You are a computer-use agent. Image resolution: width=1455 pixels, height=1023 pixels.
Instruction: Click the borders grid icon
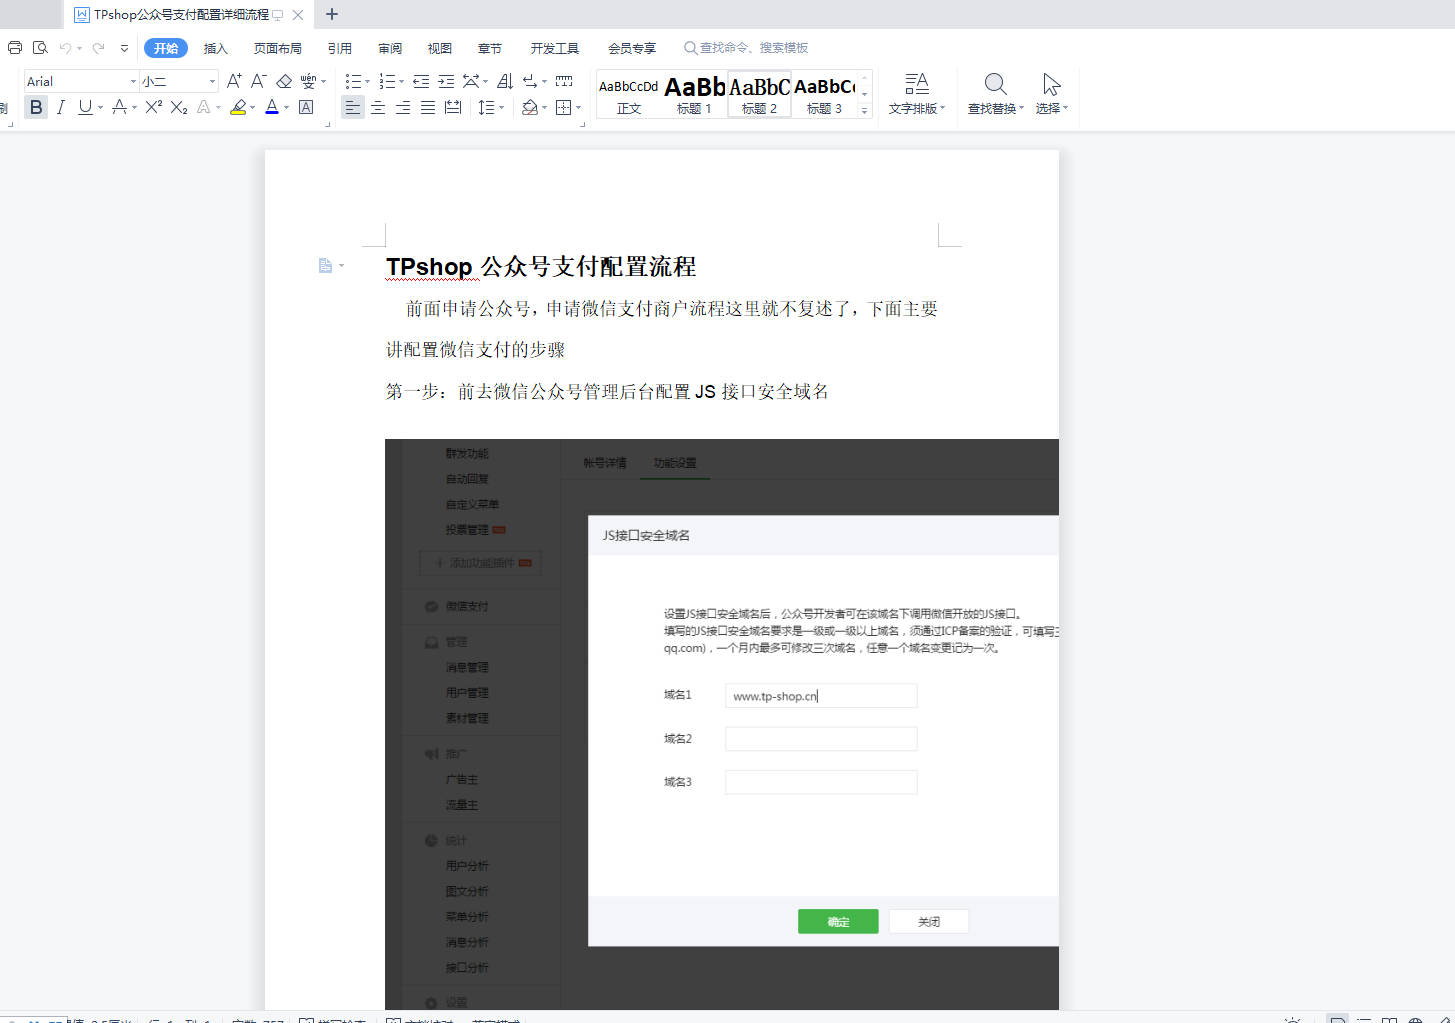click(564, 107)
